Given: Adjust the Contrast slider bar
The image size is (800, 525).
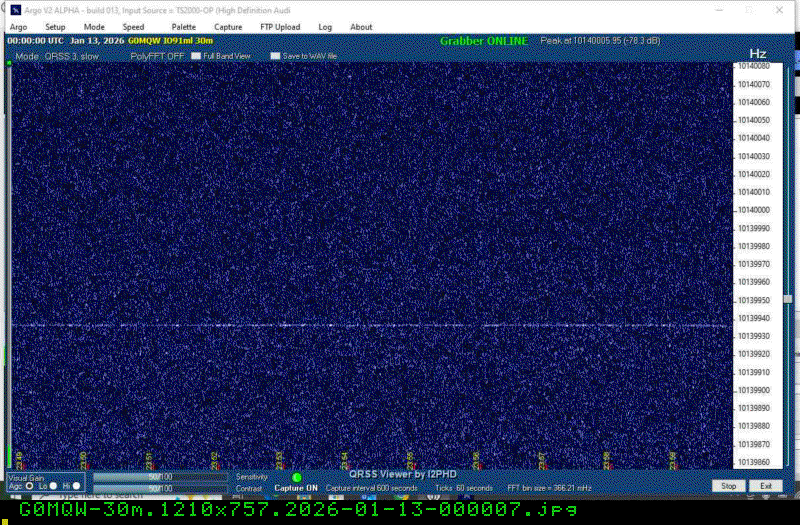Looking at the screenshot, I should coord(160,488).
